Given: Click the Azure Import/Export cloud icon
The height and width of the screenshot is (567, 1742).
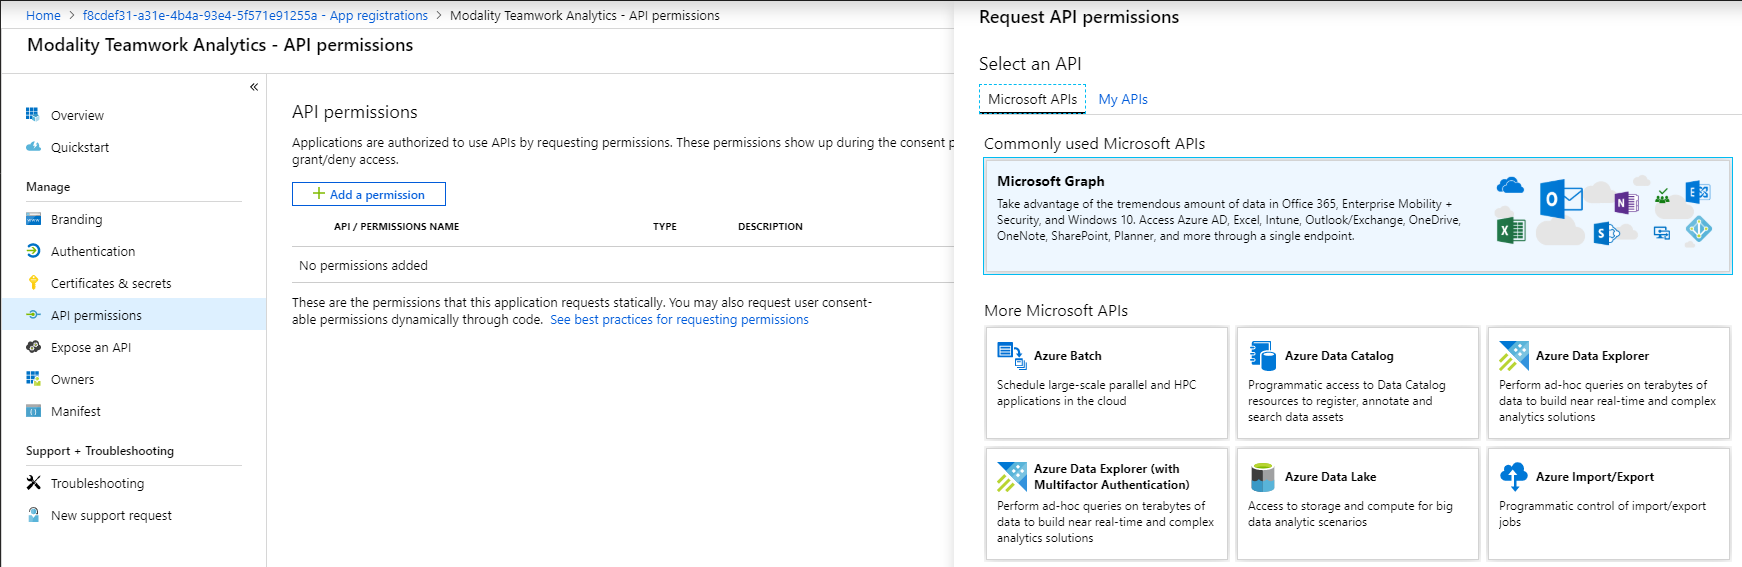Looking at the screenshot, I should coord(1514,477).
